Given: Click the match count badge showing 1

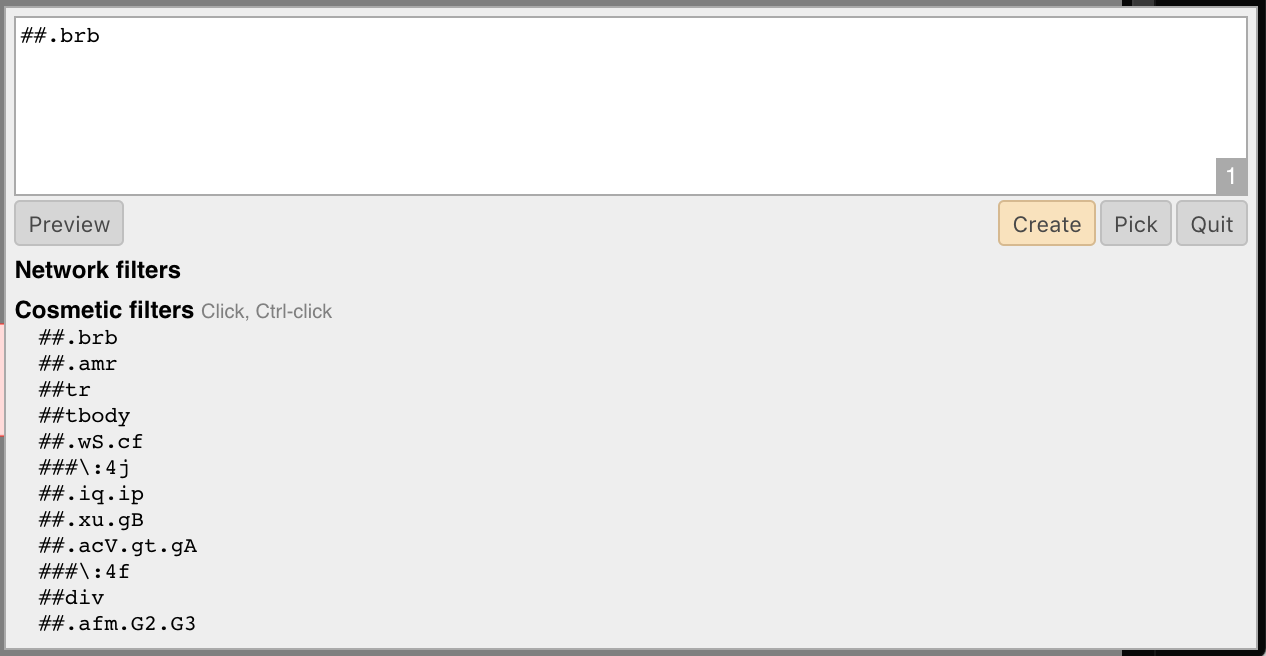Looking at the screenshot, I should [1231, 176].
